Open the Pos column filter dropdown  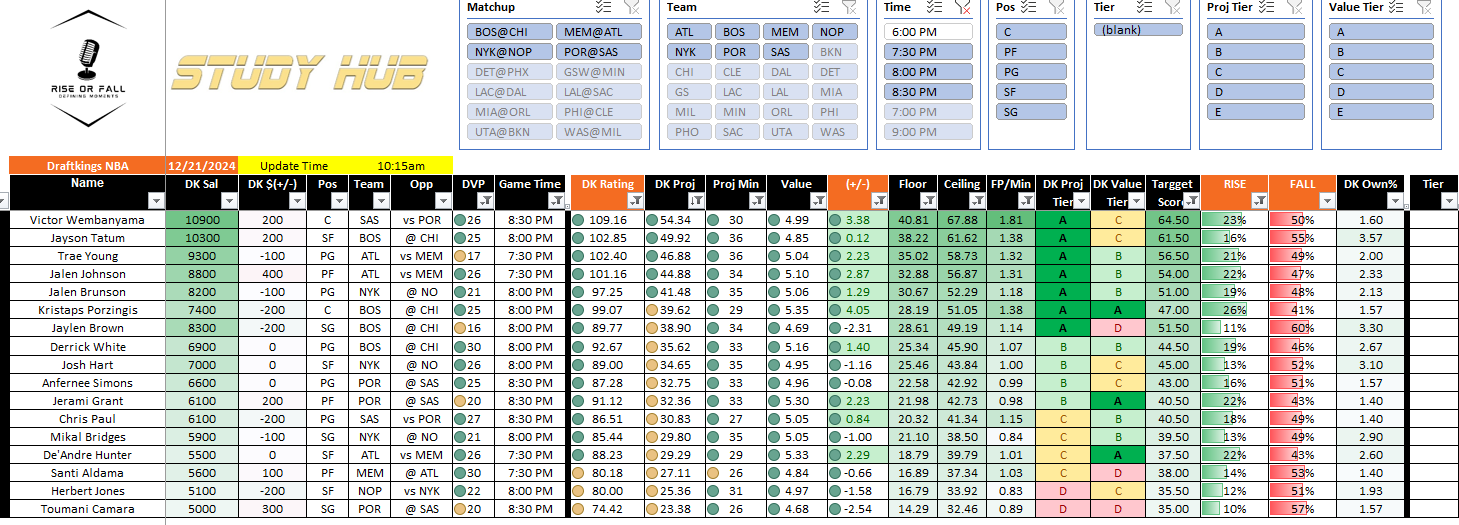(338, 201)
